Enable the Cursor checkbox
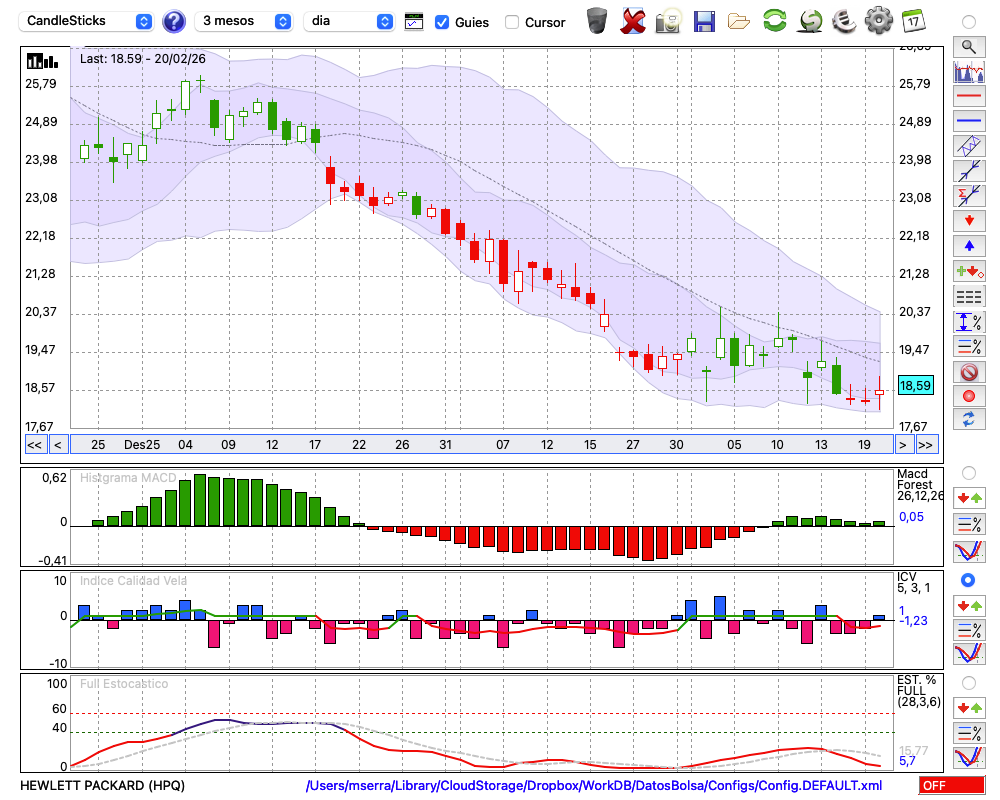 (512, 22)
